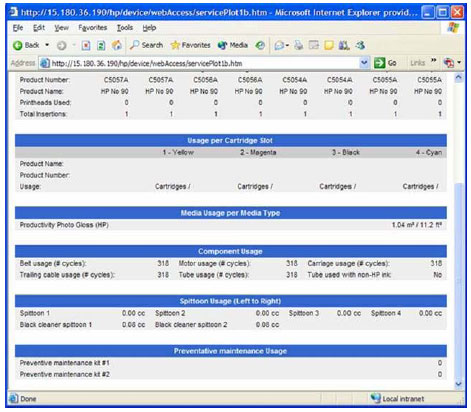Screen dimensions: 471x412
Task: Click the scrollbar up arrow
Action: pyautogui.click(x=459, y=78)
